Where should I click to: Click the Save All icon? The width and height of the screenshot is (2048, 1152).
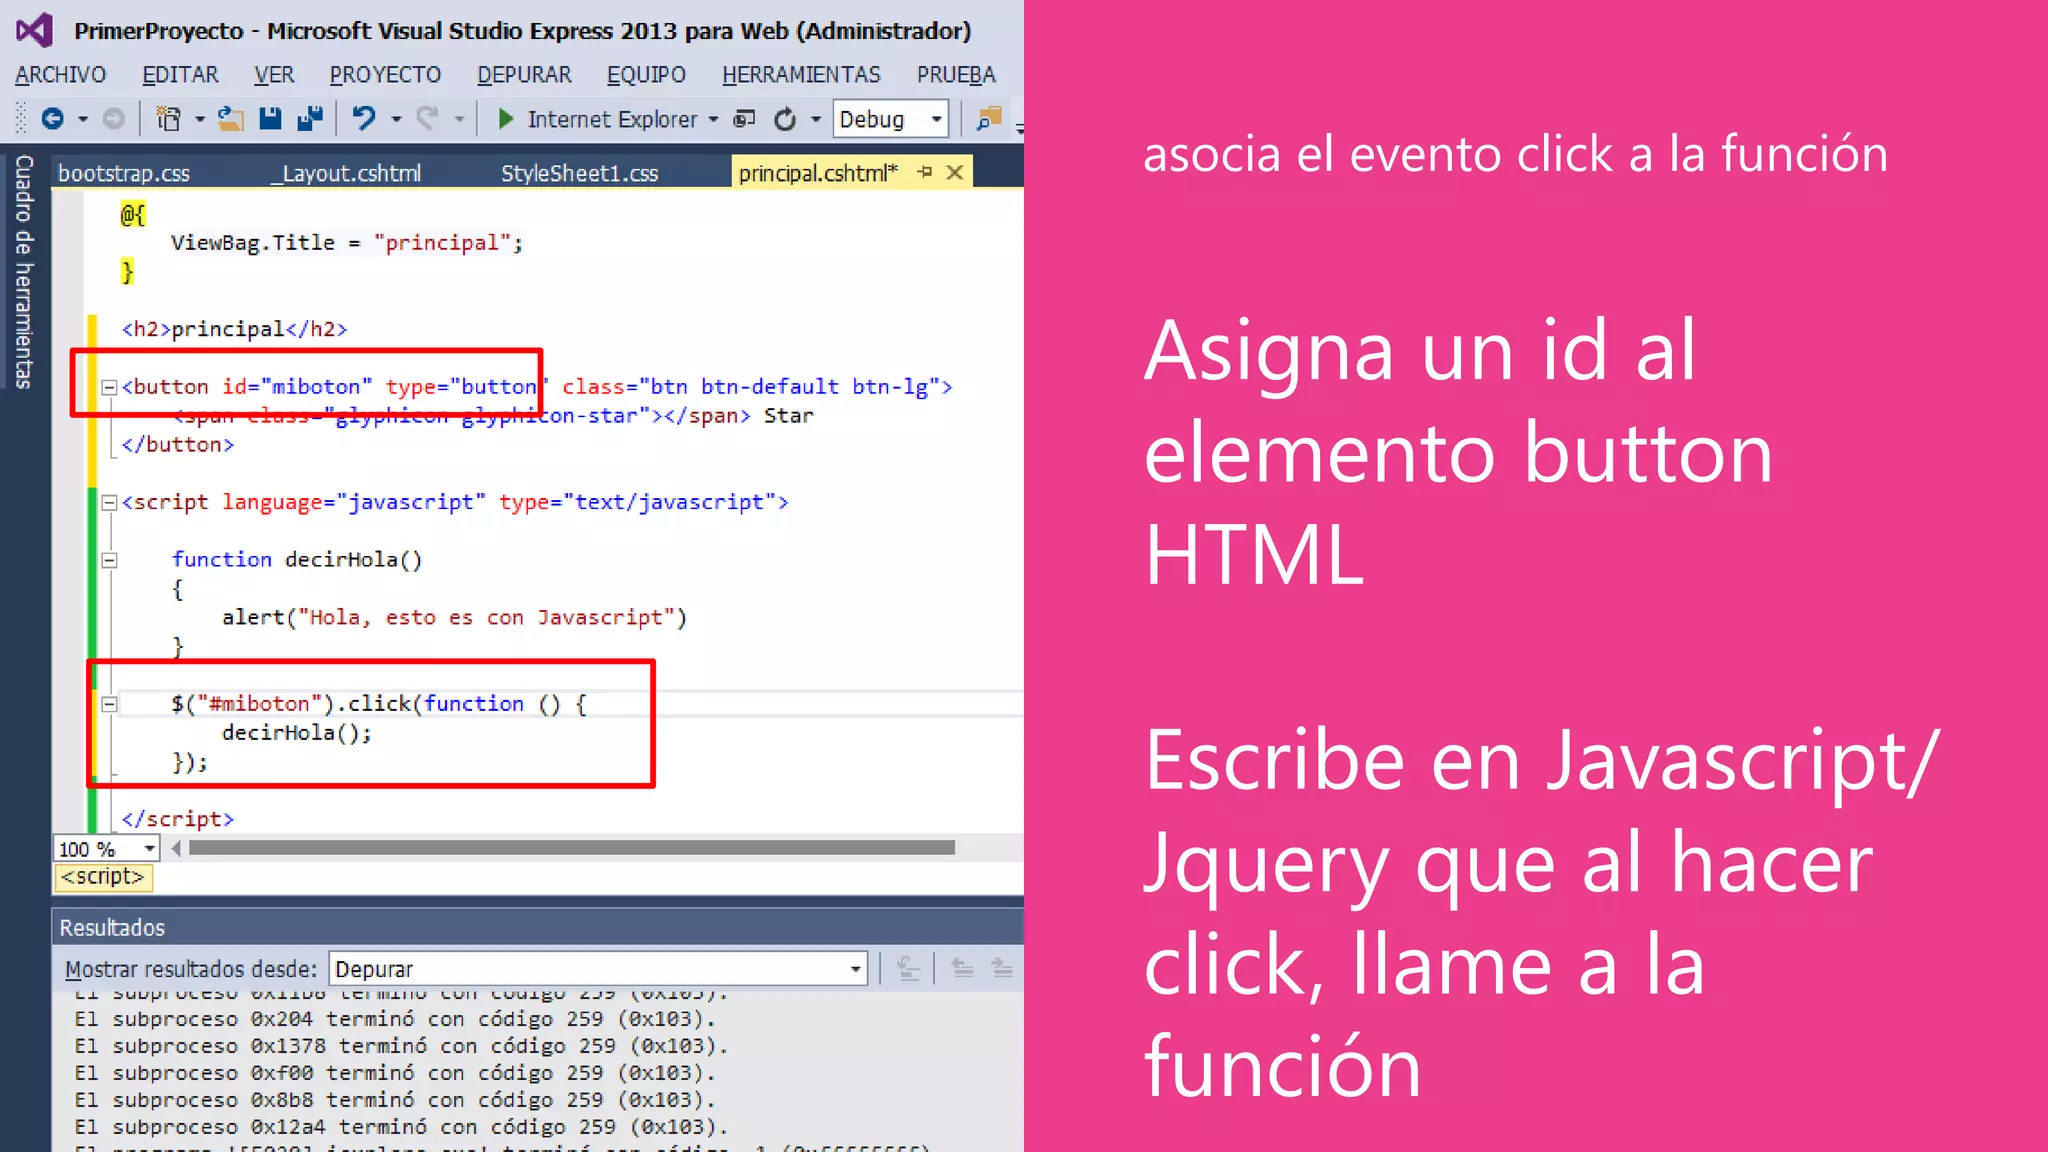(311, 119)
